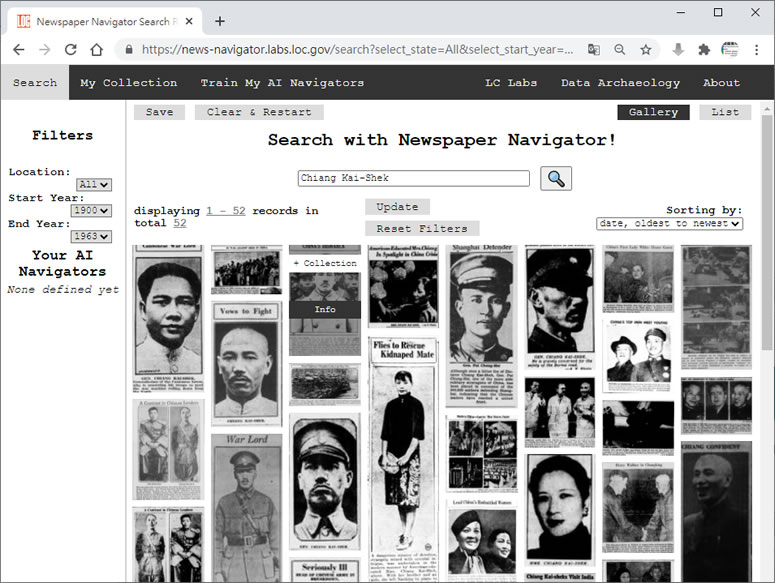775x583 pixels.
Task: Open Train My AI Navigators
Action: click(282, 83)
